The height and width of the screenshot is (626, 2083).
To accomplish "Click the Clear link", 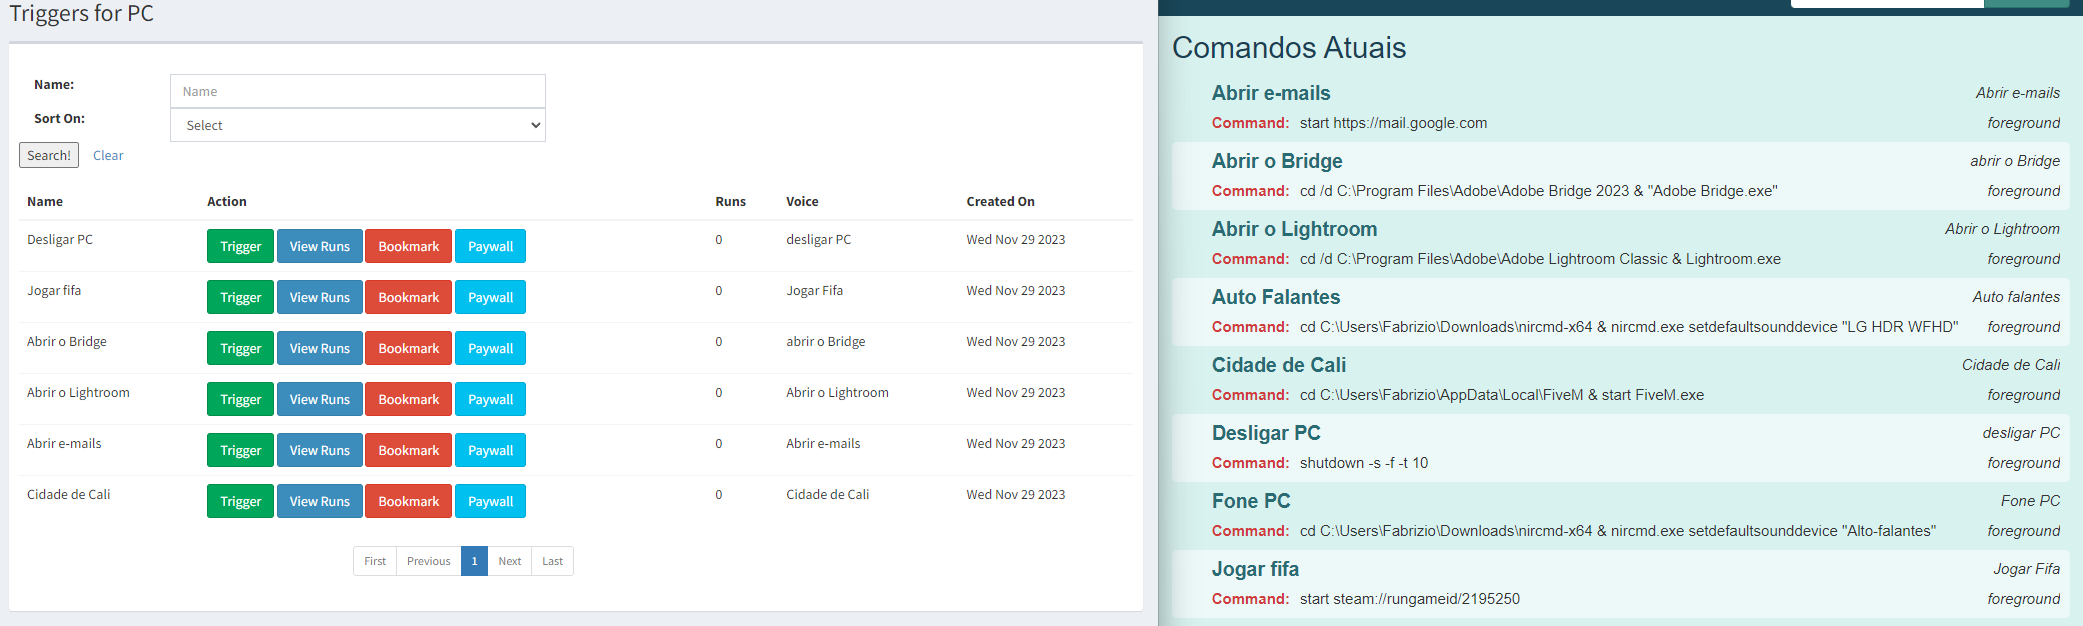I will [108, 155].
